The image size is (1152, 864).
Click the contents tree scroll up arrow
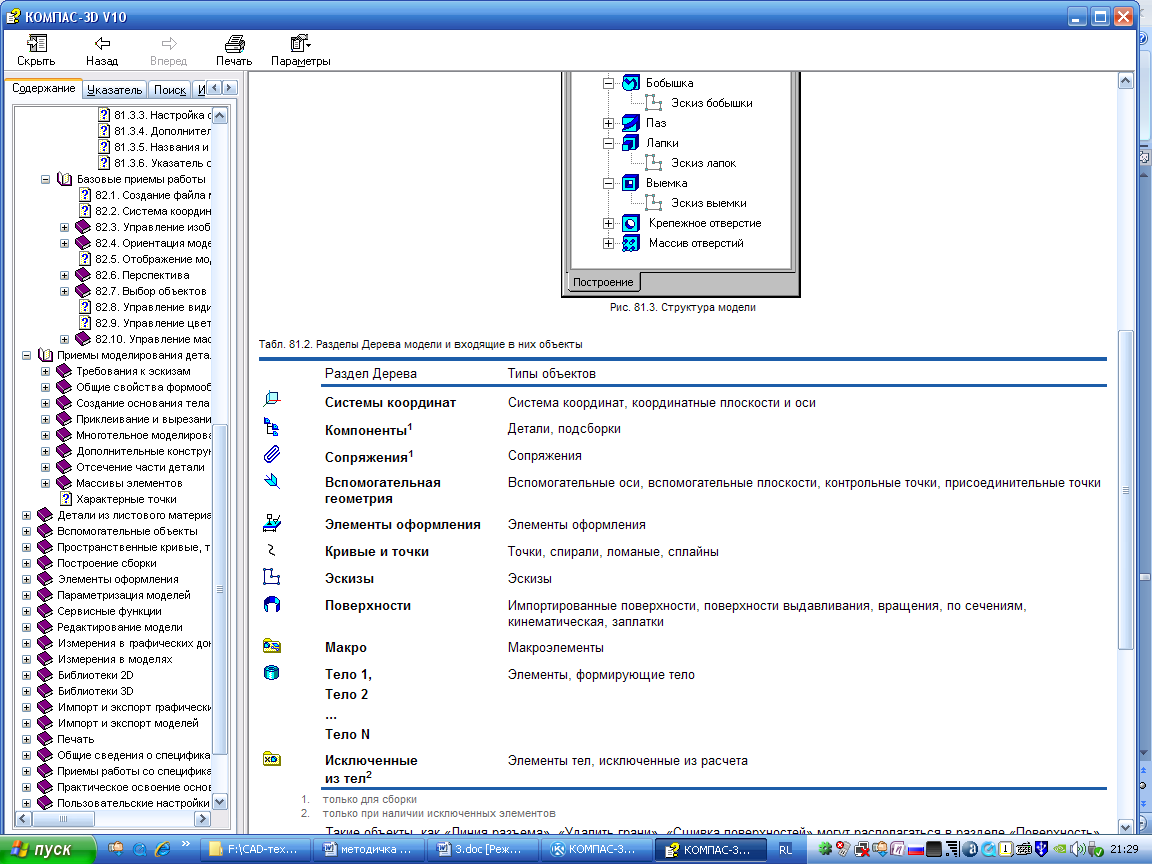point(220,115)
